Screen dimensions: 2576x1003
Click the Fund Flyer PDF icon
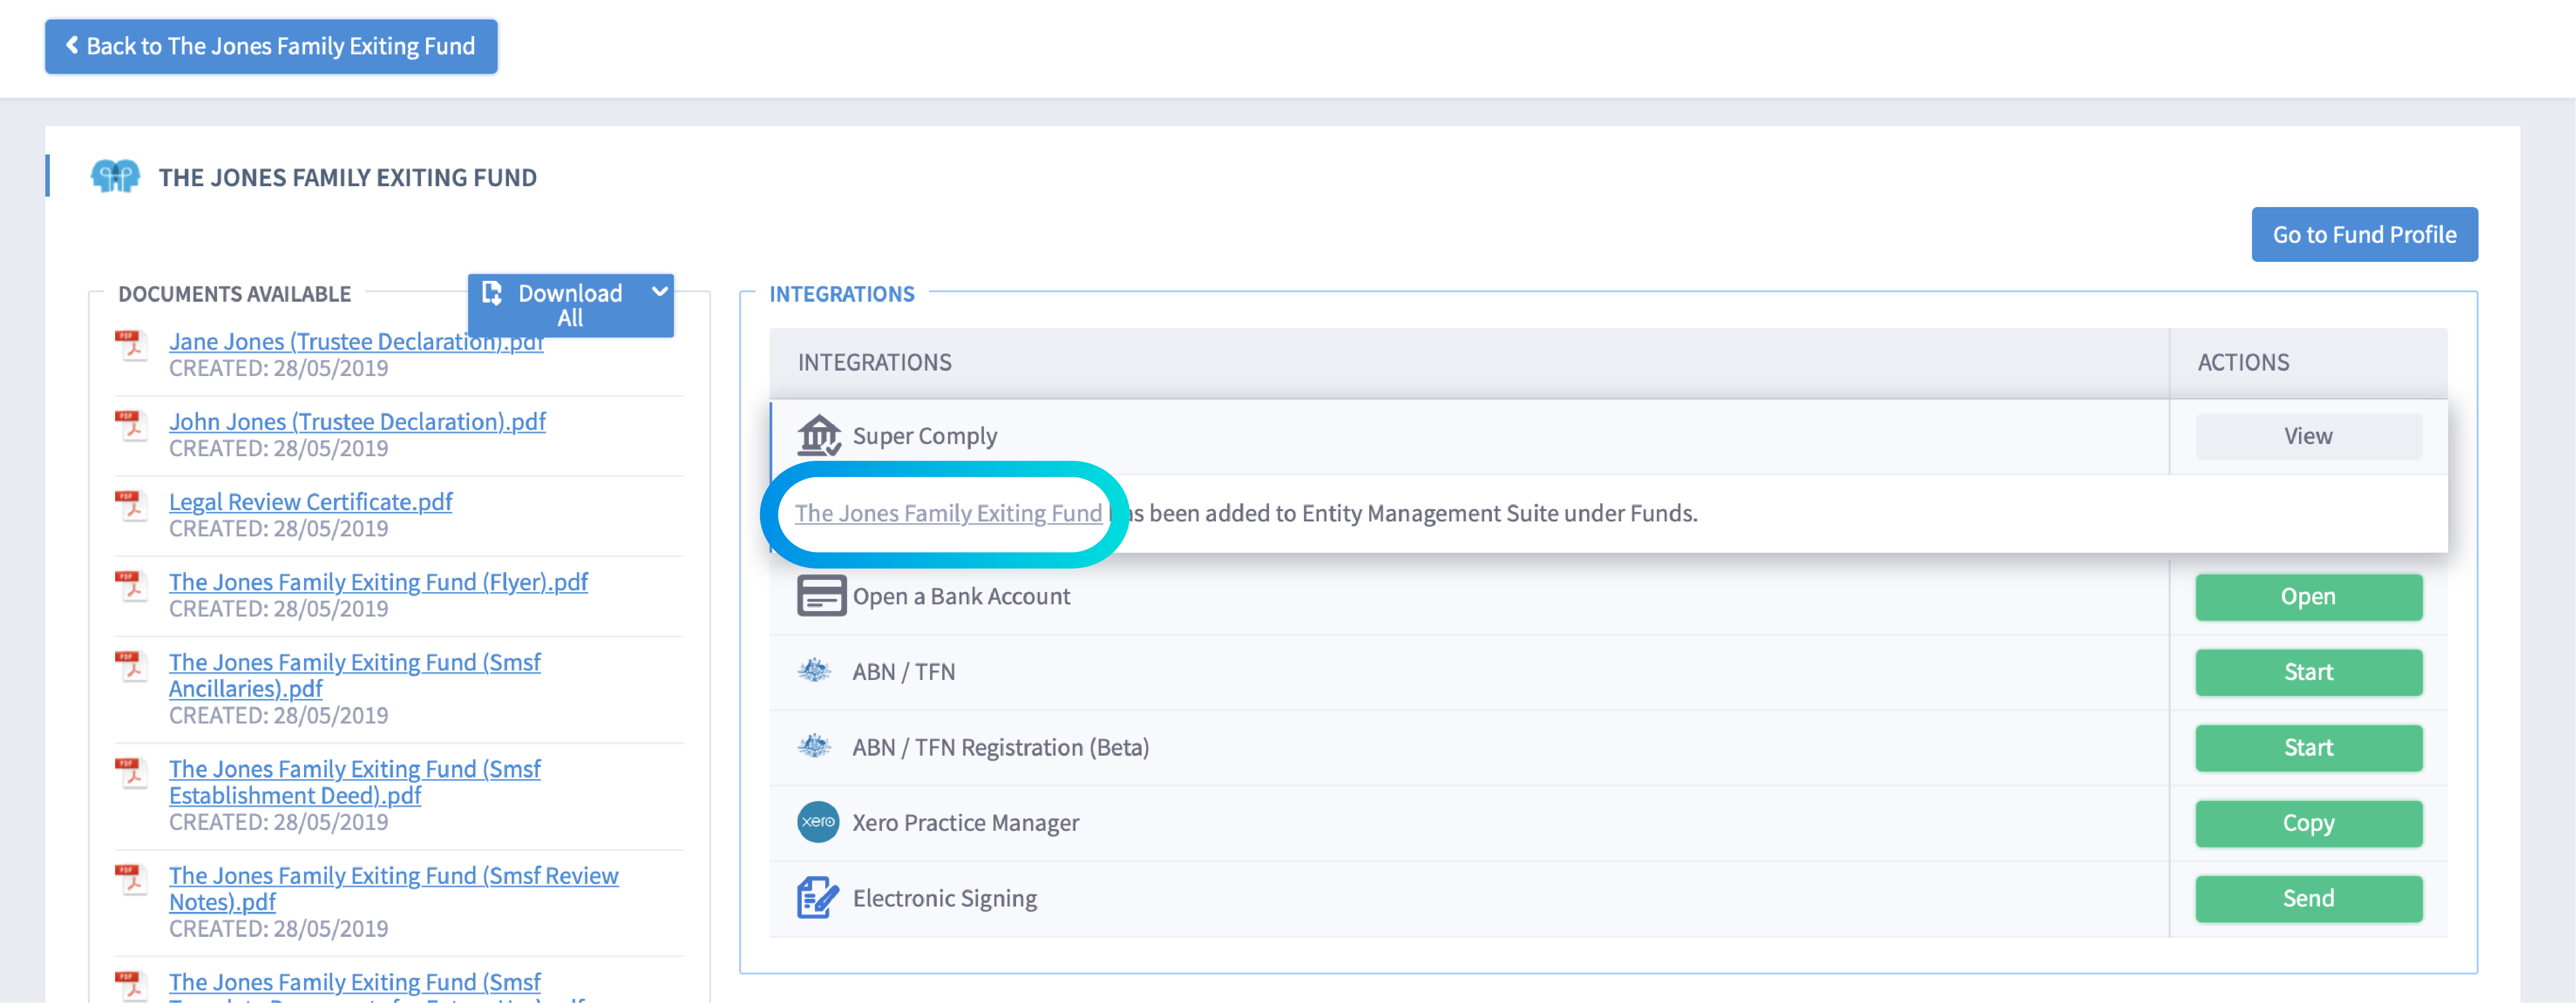131,586
